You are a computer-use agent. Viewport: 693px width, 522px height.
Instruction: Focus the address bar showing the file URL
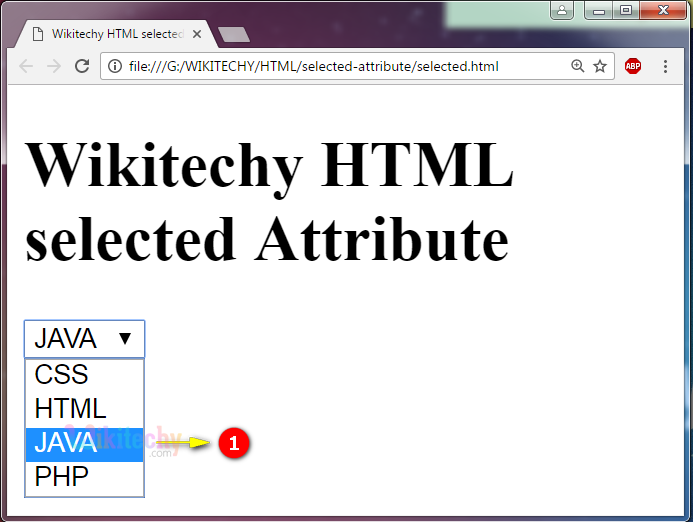click(x=330, y=67)
